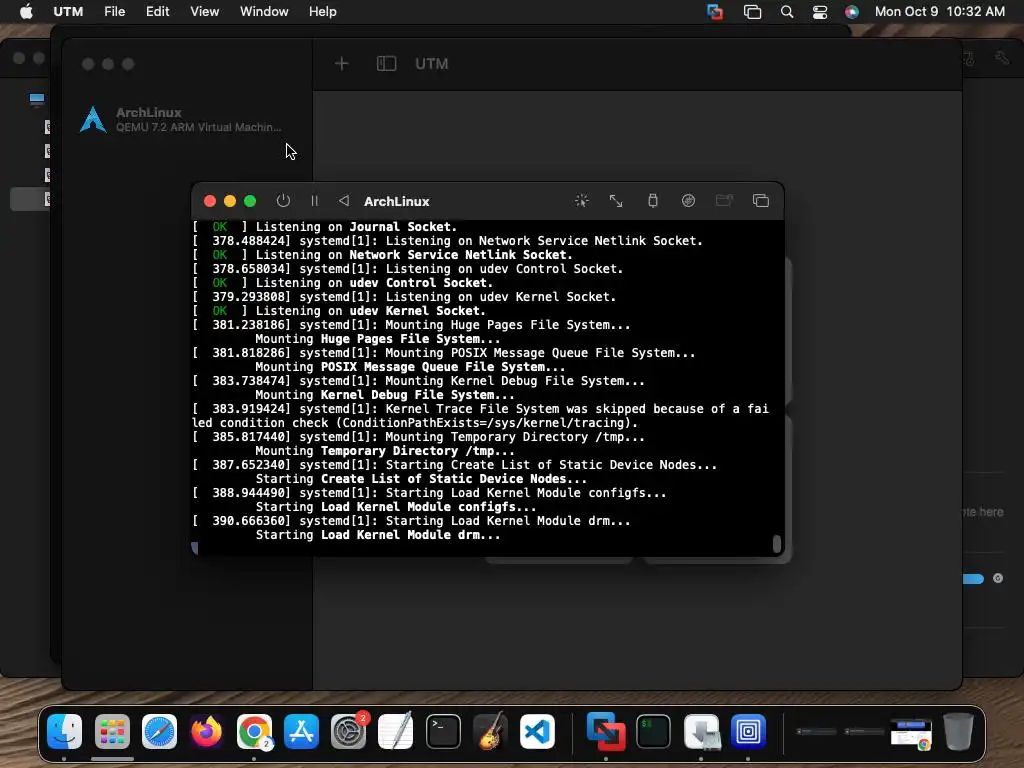Screen dimensions: 1024x768
Task: Click the monitor icon in background window sidebar
Action: (x=37, y=99)
